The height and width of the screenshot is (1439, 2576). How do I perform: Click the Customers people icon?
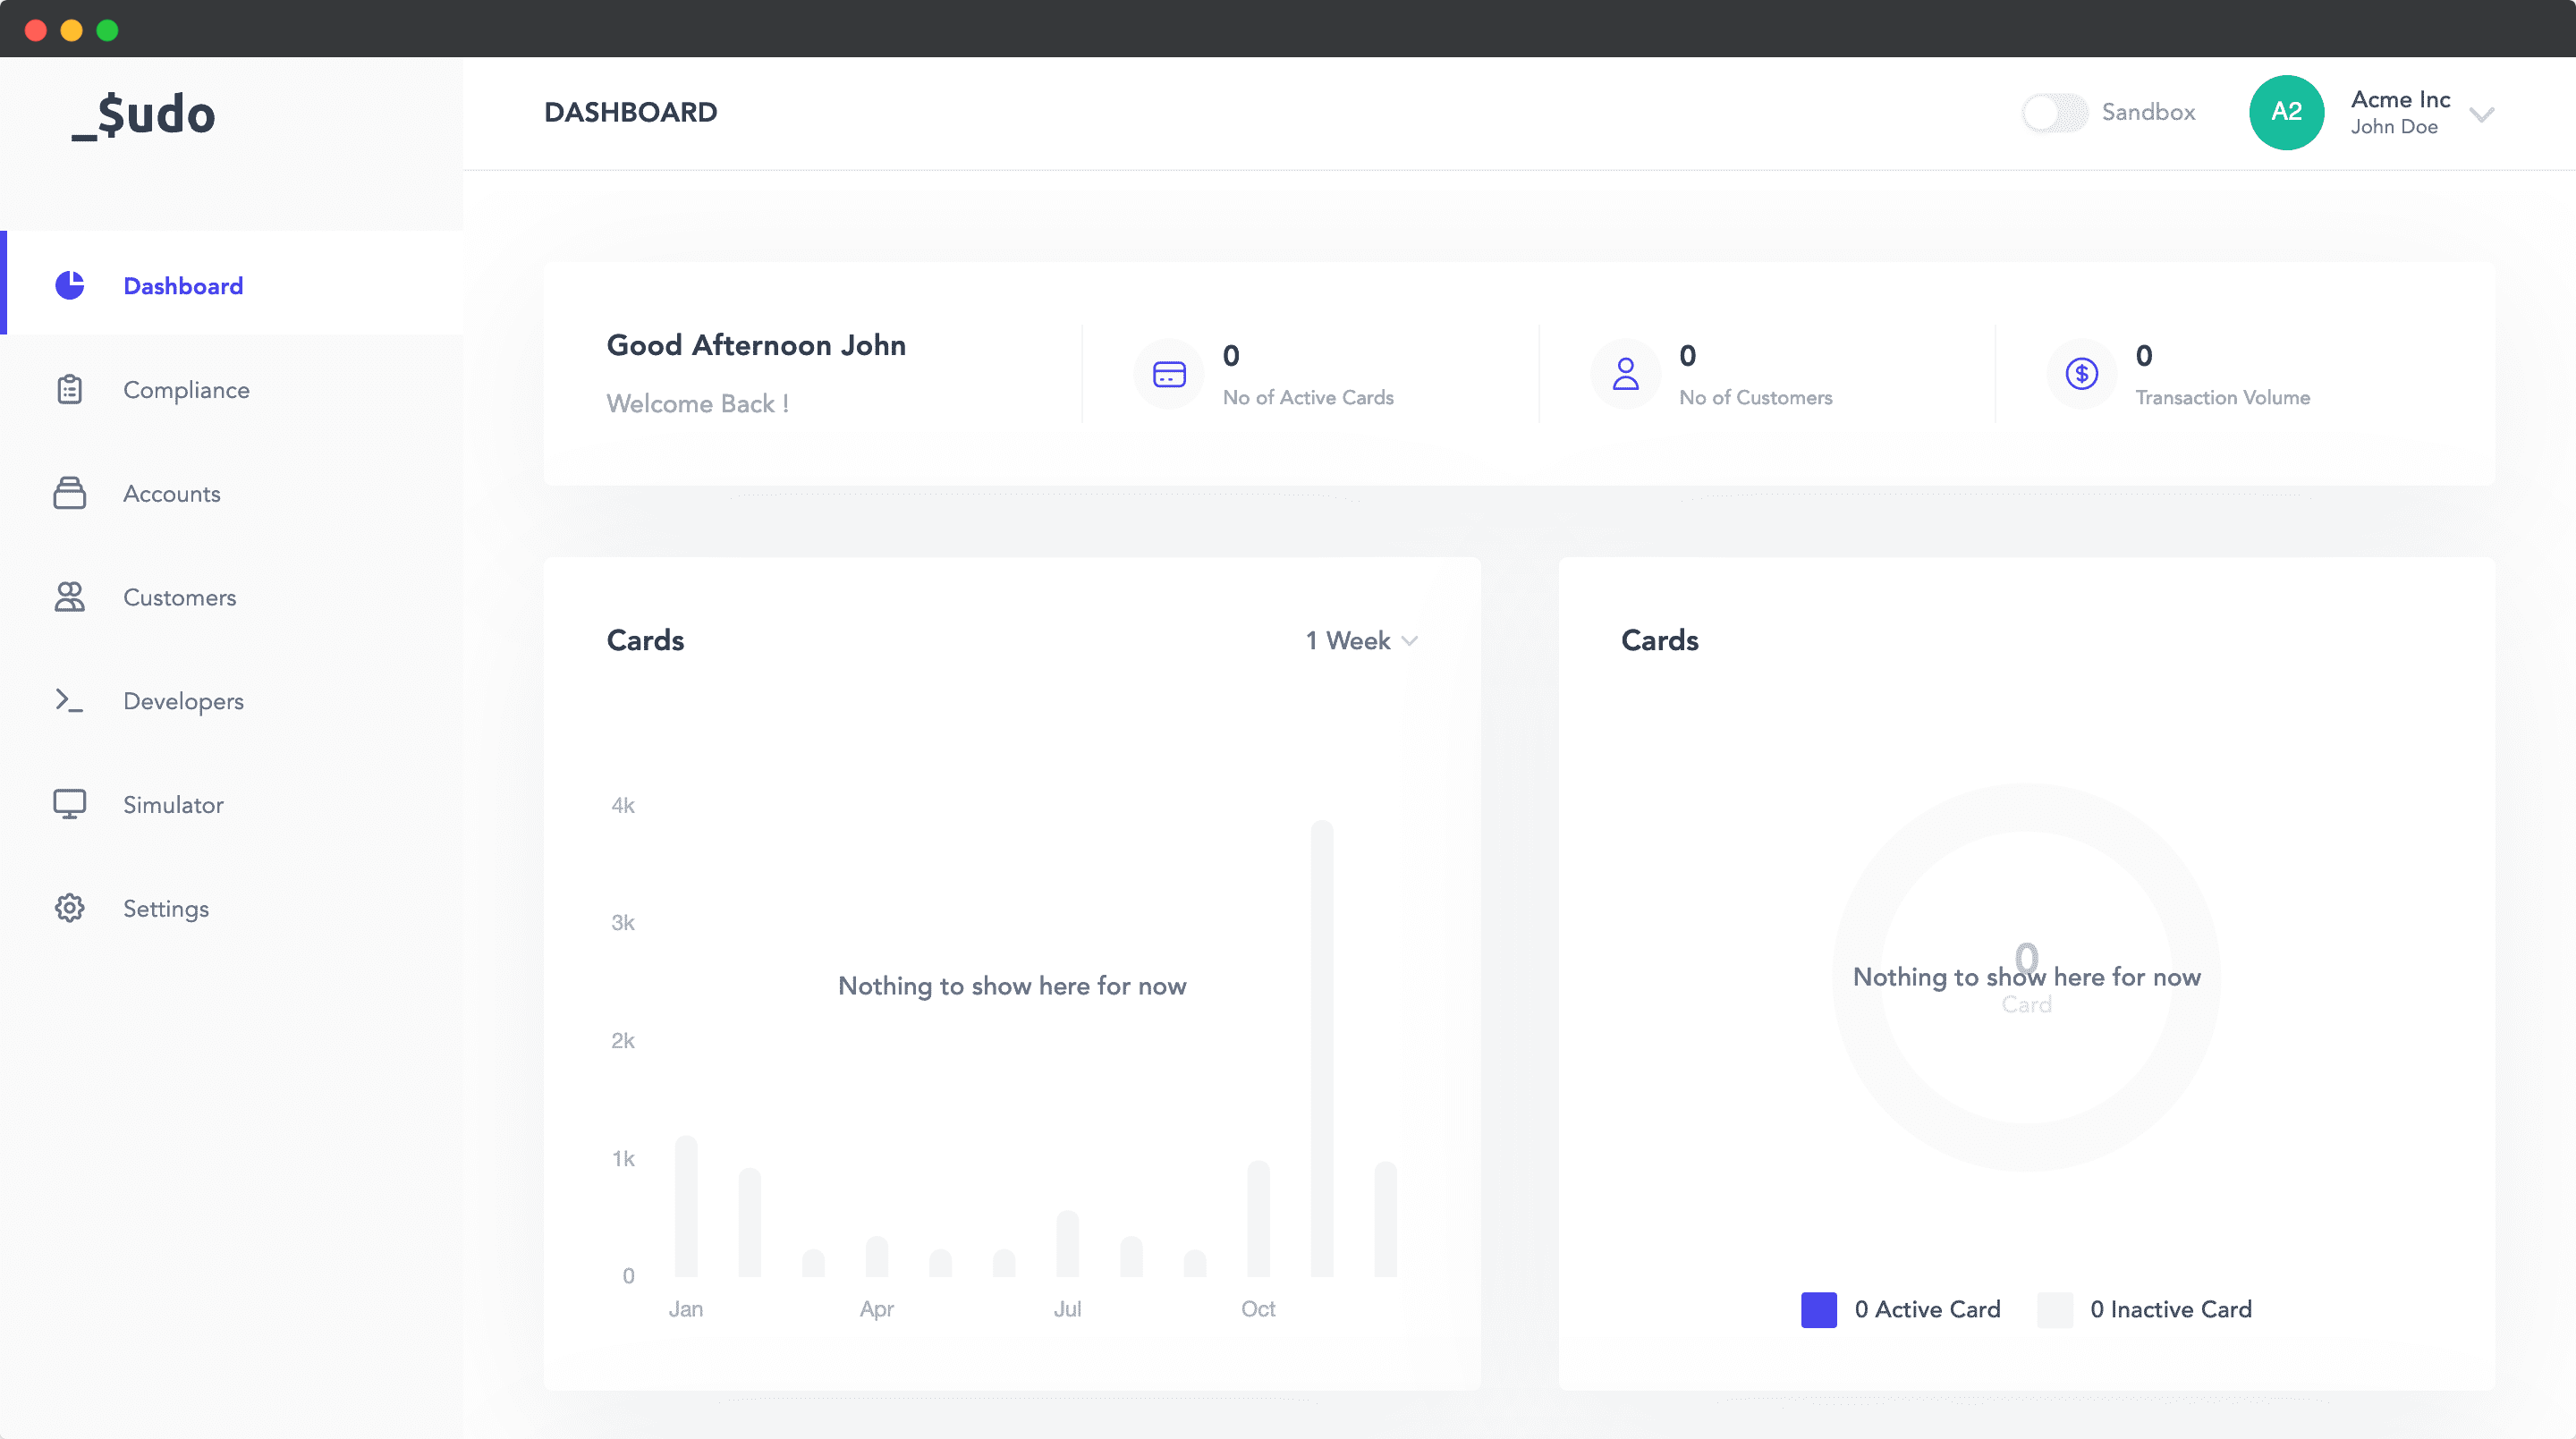point(69,597)
